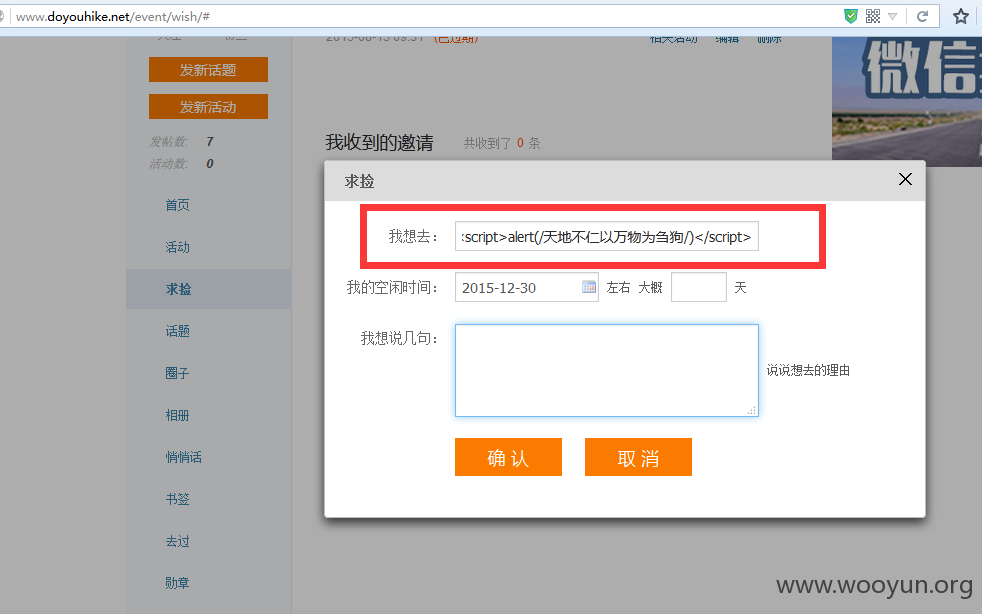Open 悄悄话 in the sidebar

[183, 457]
